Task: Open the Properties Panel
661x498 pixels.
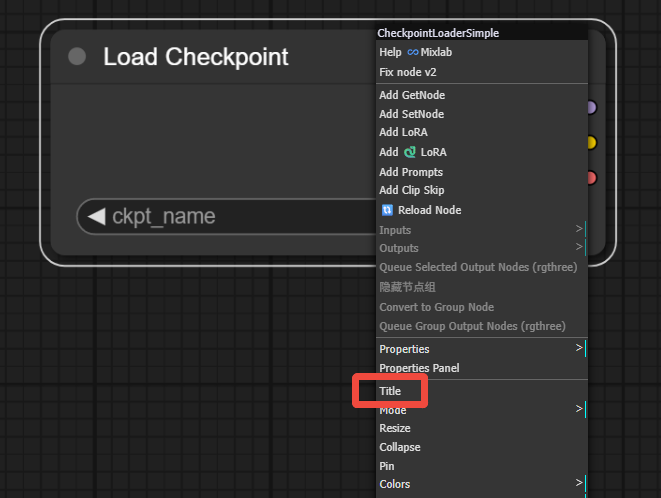Action: pos(419,368)
